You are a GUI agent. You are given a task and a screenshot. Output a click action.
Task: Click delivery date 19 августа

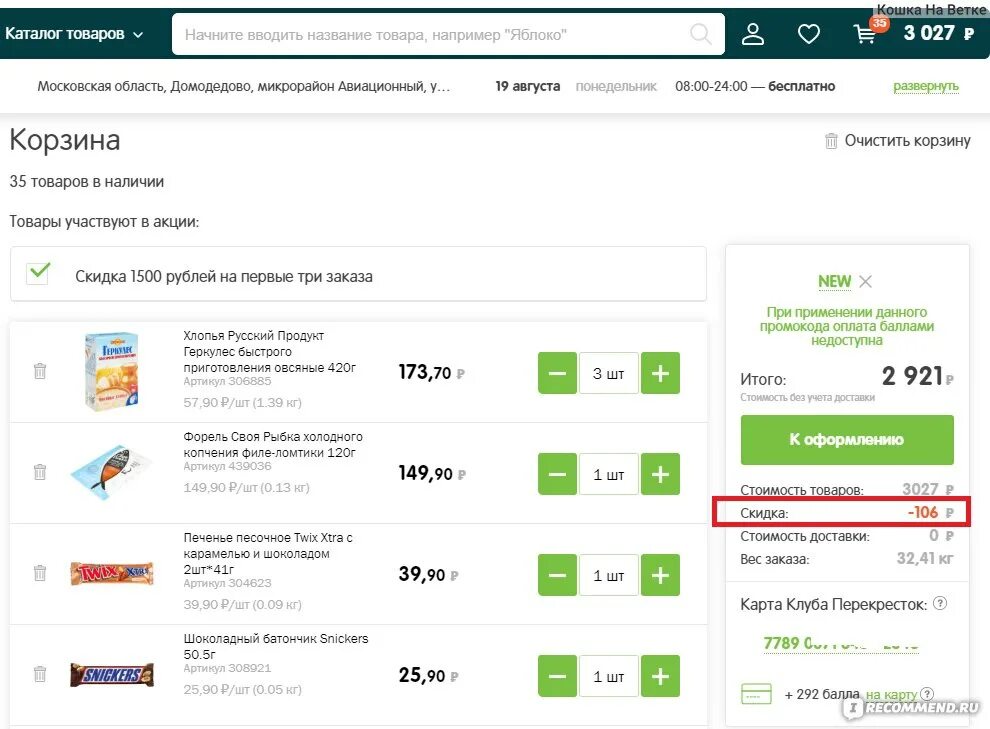point(527,86)
